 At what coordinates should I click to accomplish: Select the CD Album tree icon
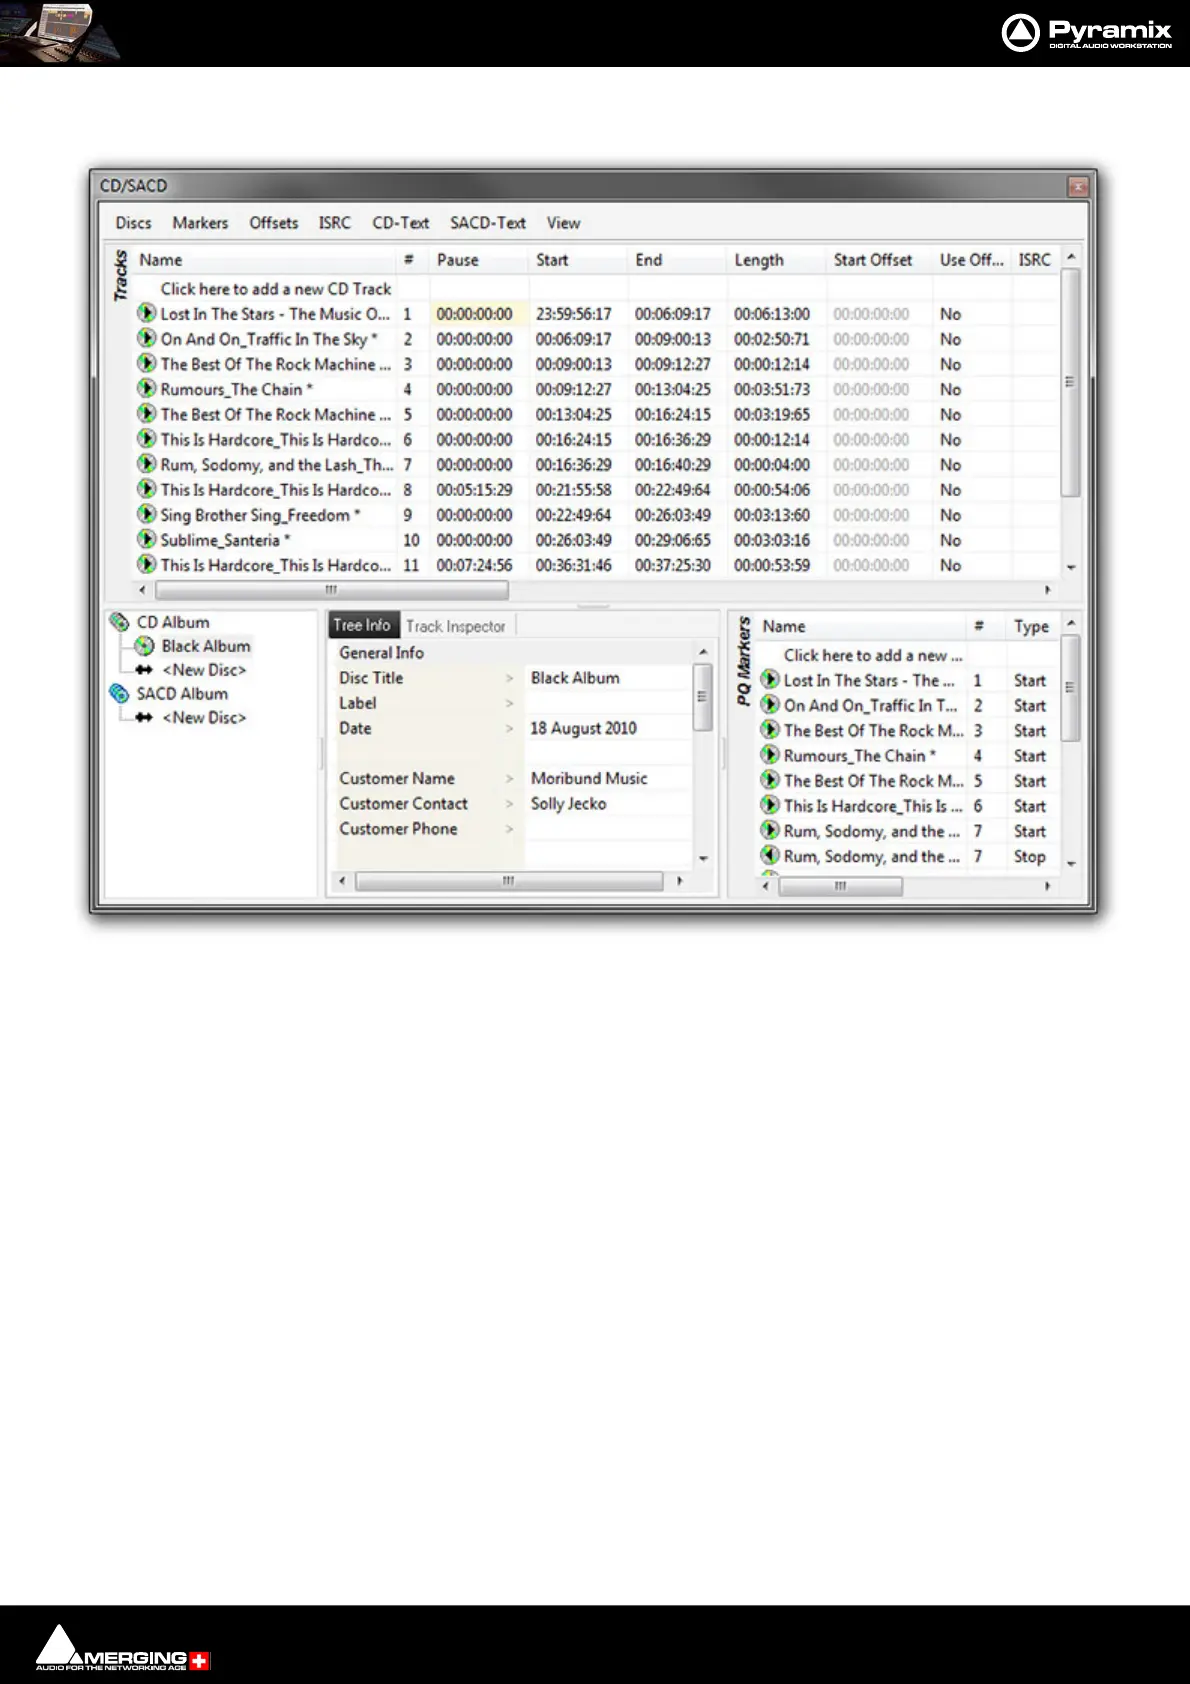coord(119,622)
